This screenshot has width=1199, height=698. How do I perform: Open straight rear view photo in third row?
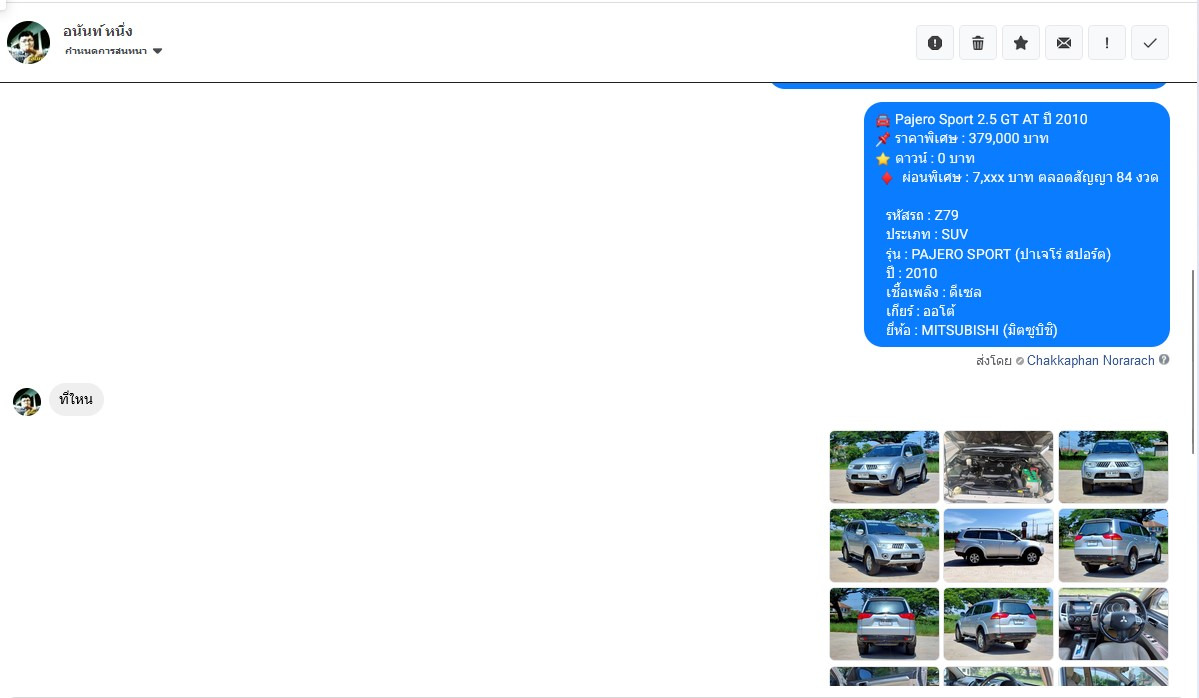coord(884,624)
